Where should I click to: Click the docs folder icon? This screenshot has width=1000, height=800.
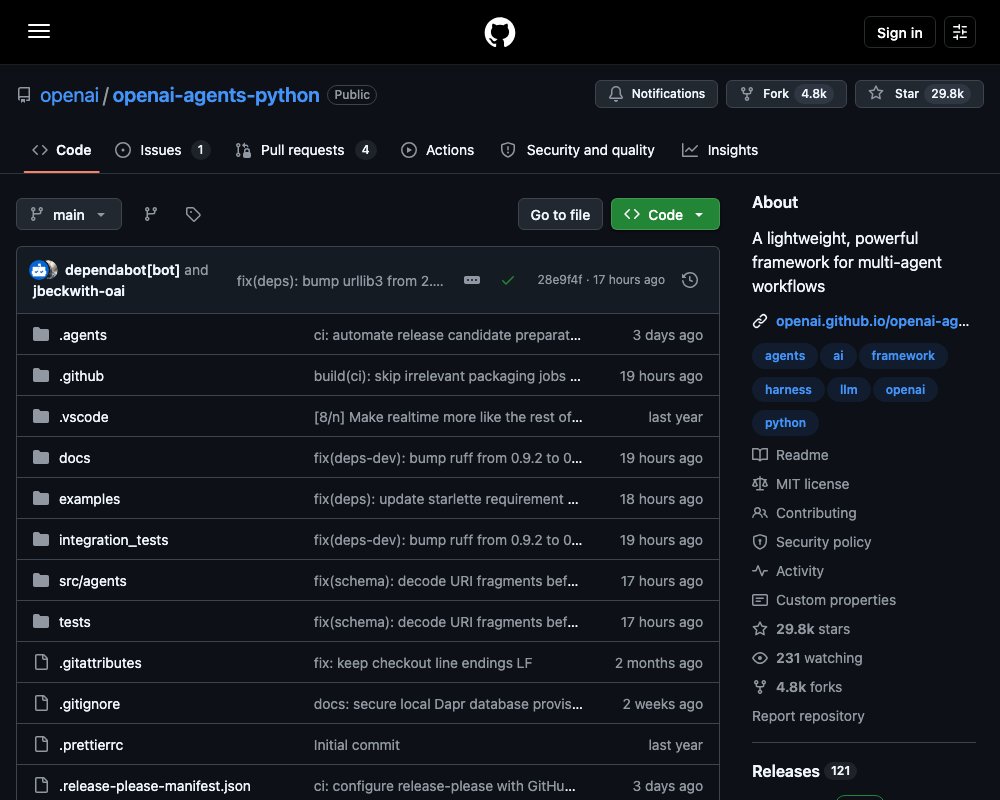pos(41,457)
